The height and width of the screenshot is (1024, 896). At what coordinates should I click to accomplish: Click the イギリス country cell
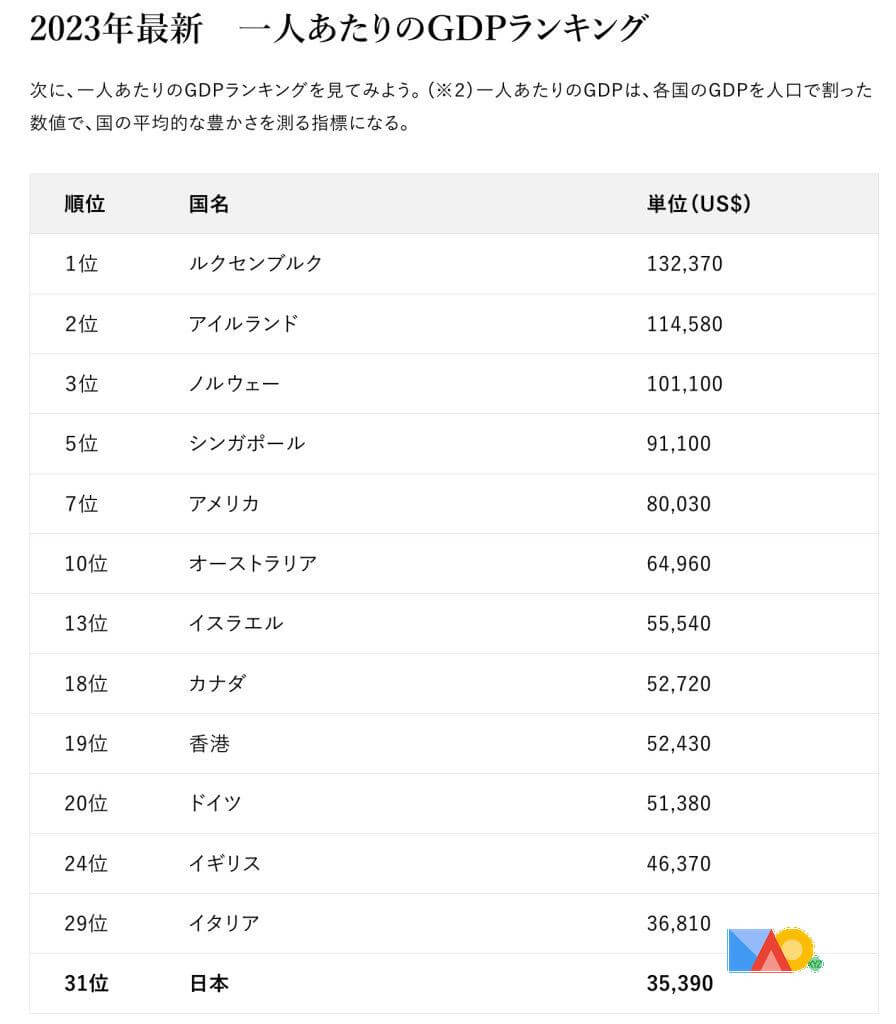[x=224, y=864]
